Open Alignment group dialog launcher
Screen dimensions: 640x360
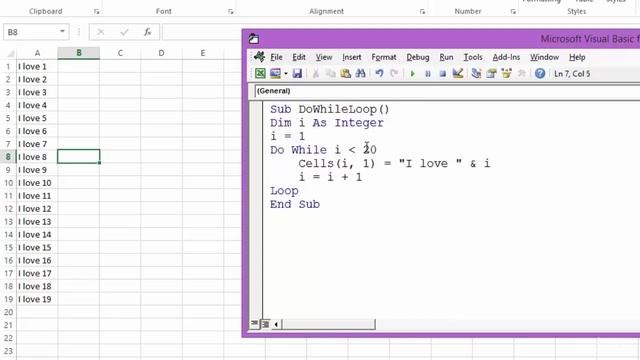pos(422,11)
